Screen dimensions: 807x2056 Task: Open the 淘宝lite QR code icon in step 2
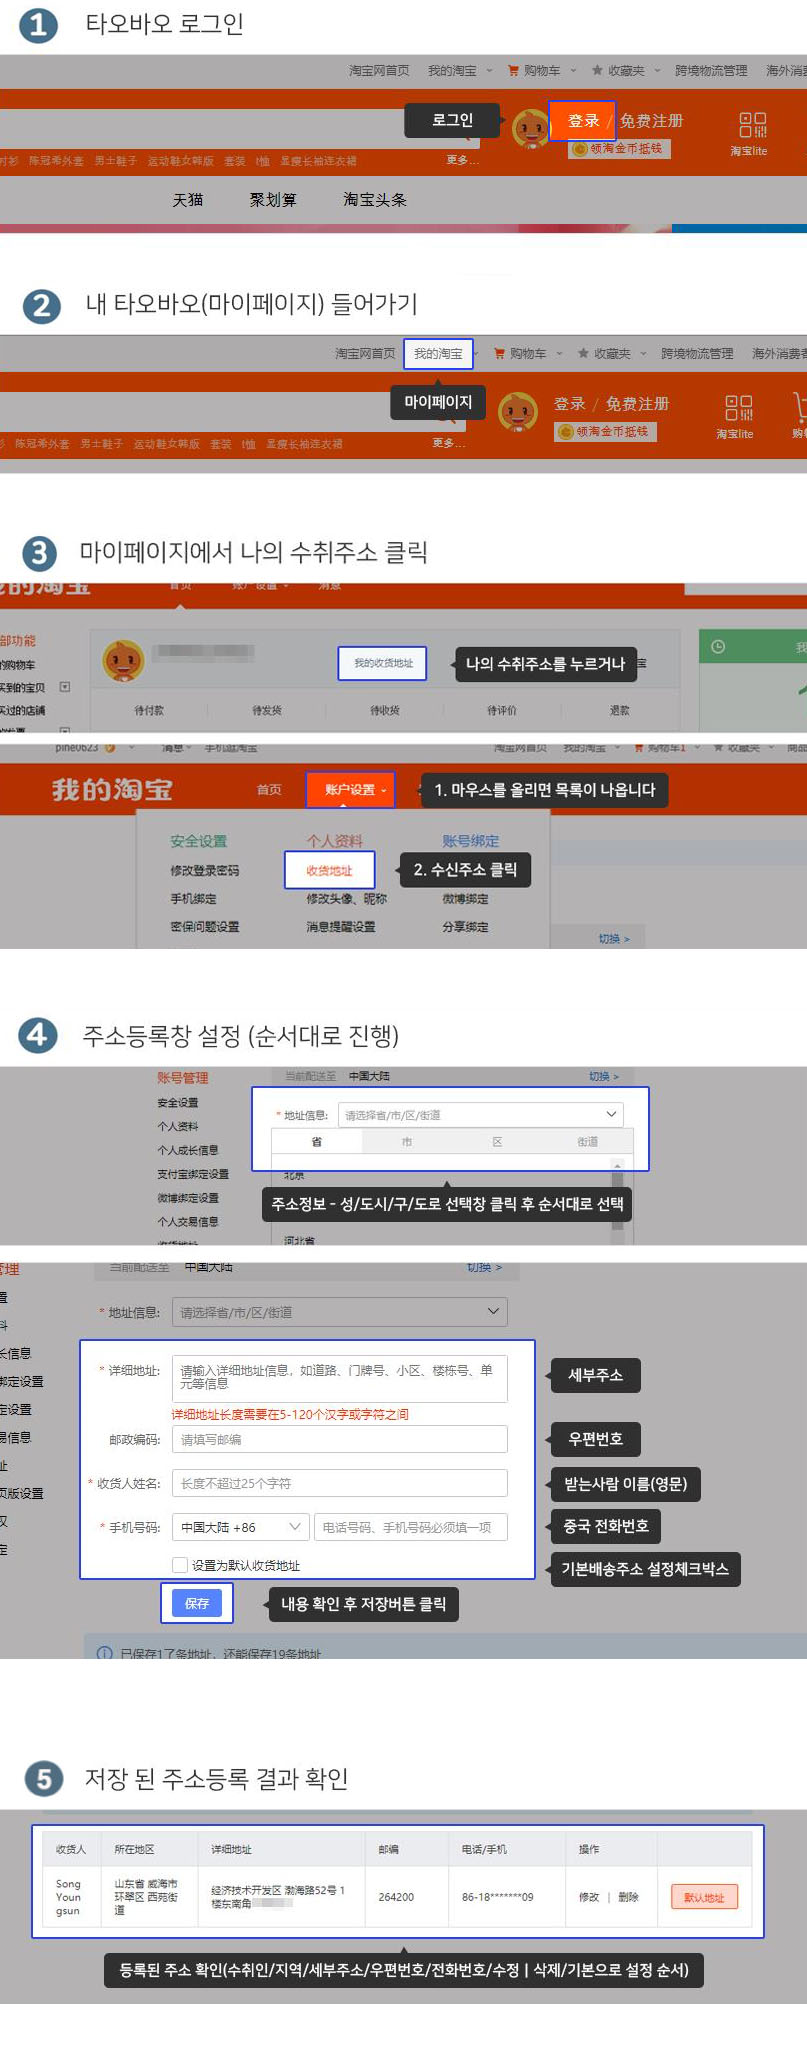point(739,408)
